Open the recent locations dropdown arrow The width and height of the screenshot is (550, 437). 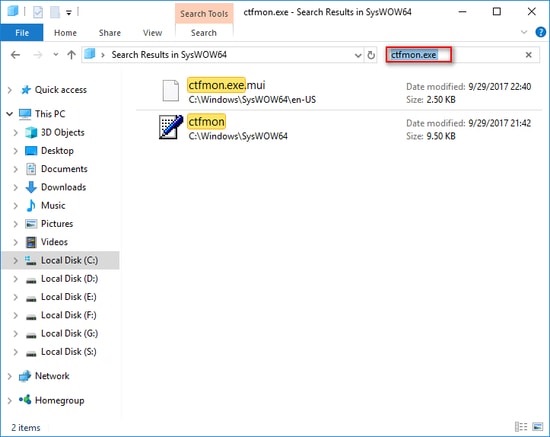(55, 55)
